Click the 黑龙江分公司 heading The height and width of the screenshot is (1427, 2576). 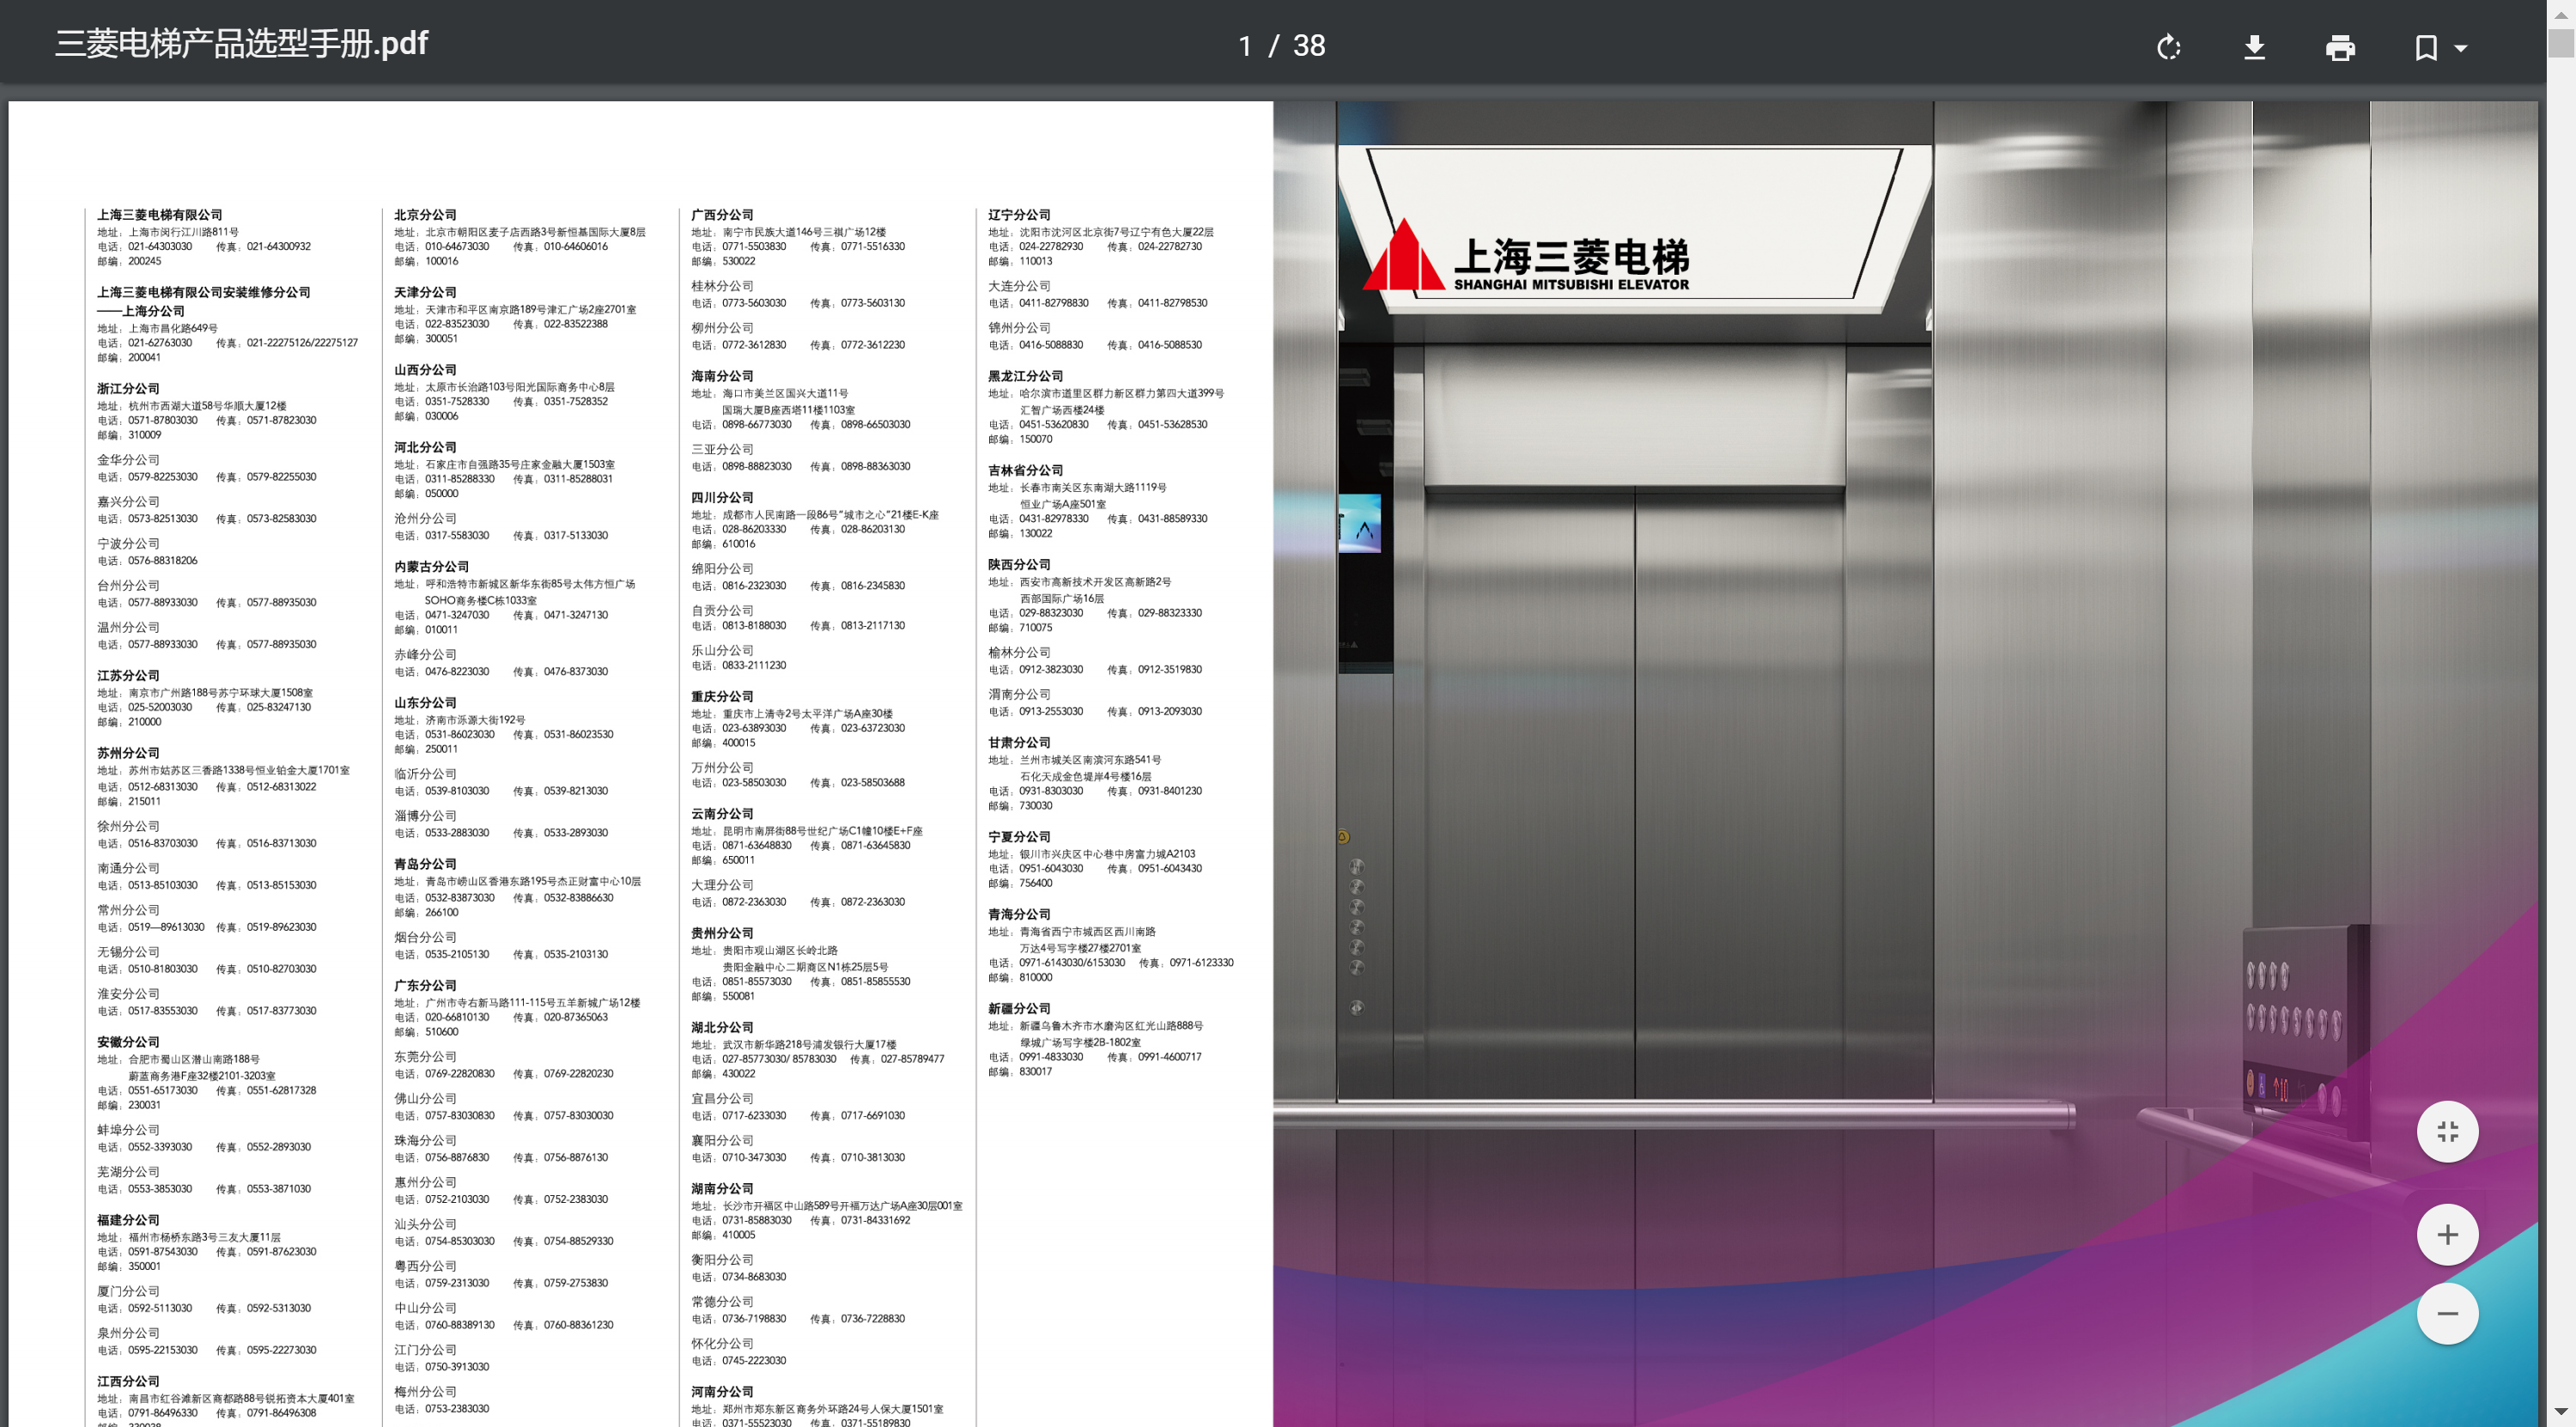pos(1025,376)
